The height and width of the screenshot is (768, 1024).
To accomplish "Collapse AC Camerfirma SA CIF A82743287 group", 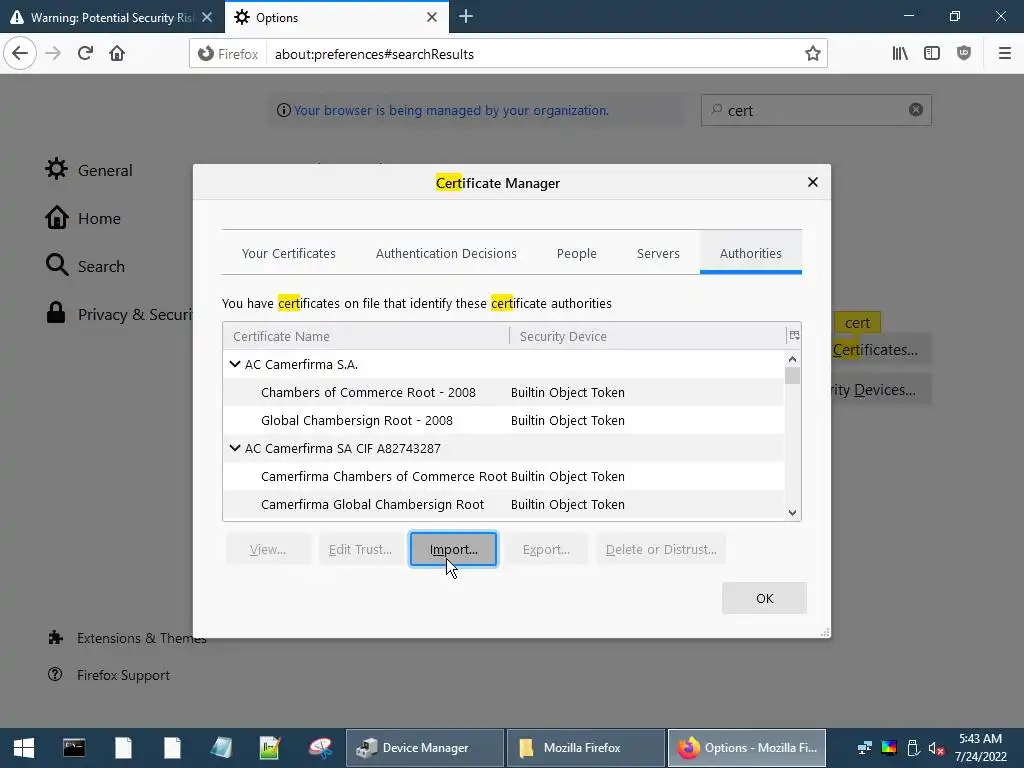I will click(235, 448).
